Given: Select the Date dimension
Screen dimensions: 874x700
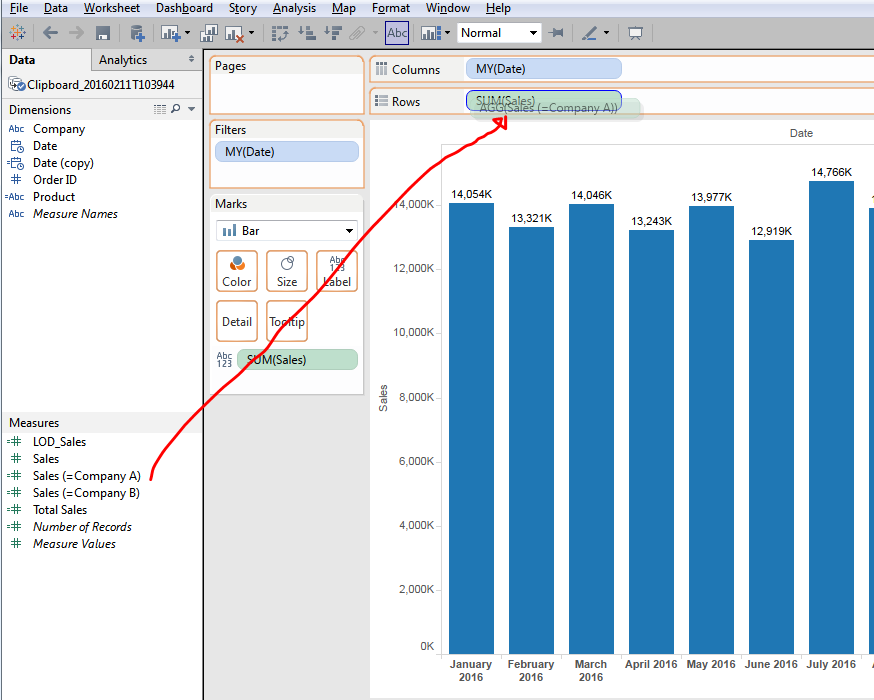Looking at the screenshot, I should coord(45,146).
